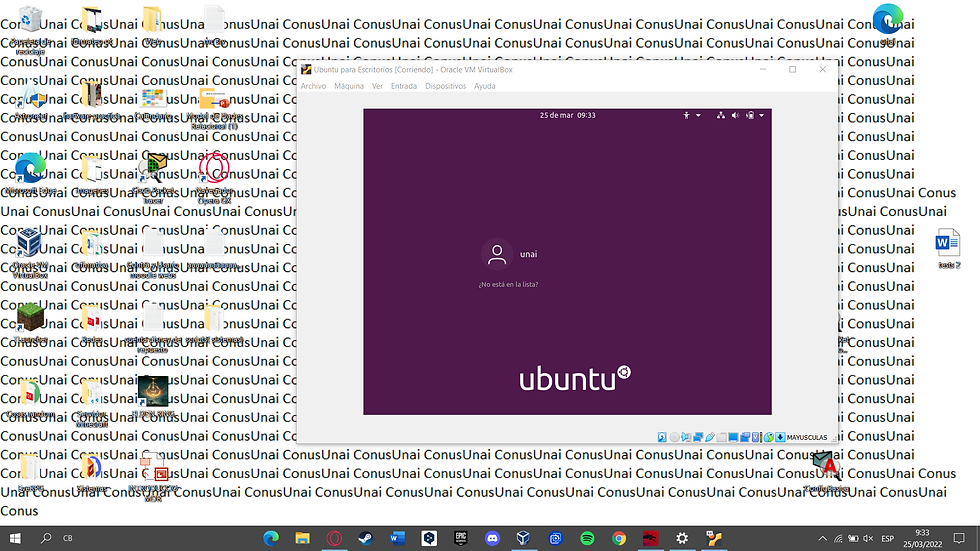This screenshot has width=980, height=551.
Task: Open the Ver menu in VirtualBox
Action: [378, 86]
